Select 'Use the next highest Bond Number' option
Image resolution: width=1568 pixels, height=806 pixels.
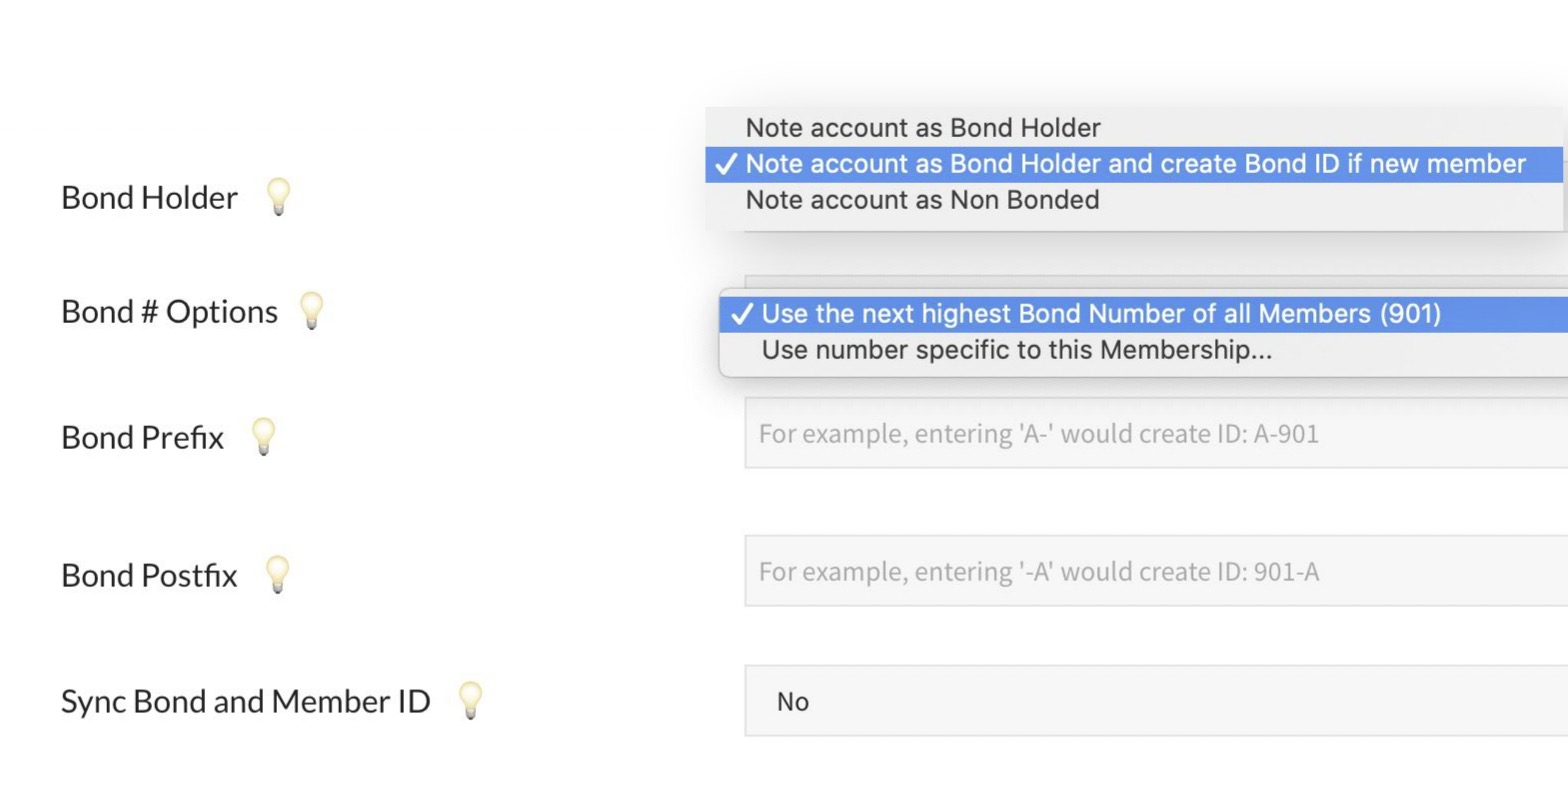(x=1100, y=314)
